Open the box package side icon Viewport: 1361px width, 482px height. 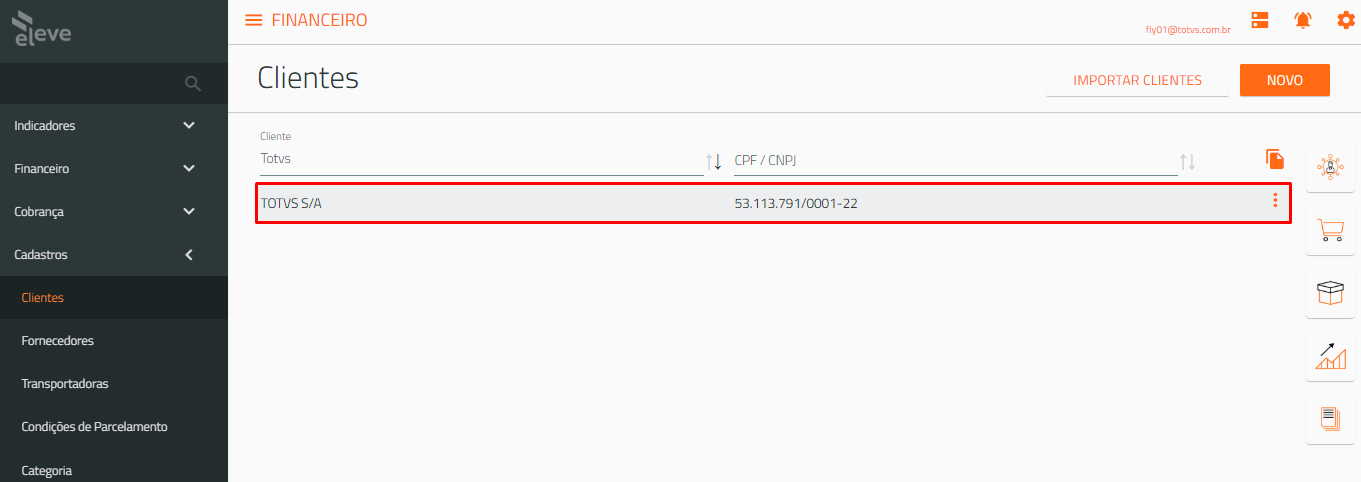tap(1331, 293)
